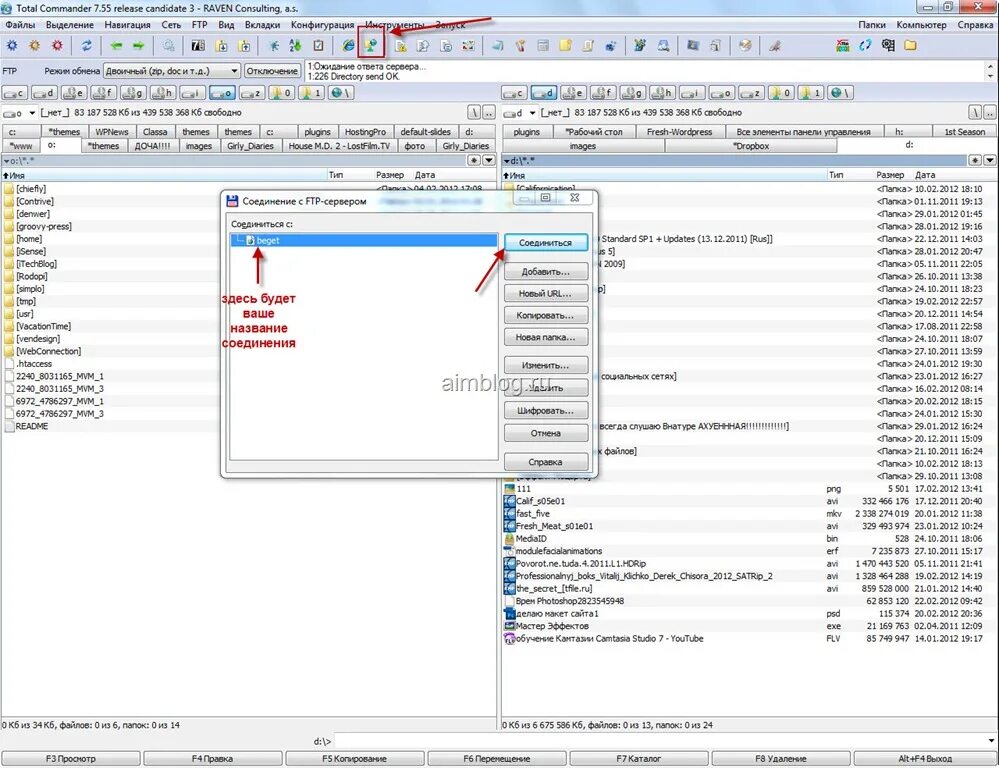Click the unpack files toolbar icon
Image resolution: width=999 pixels, height=768 pixels.
244,45
